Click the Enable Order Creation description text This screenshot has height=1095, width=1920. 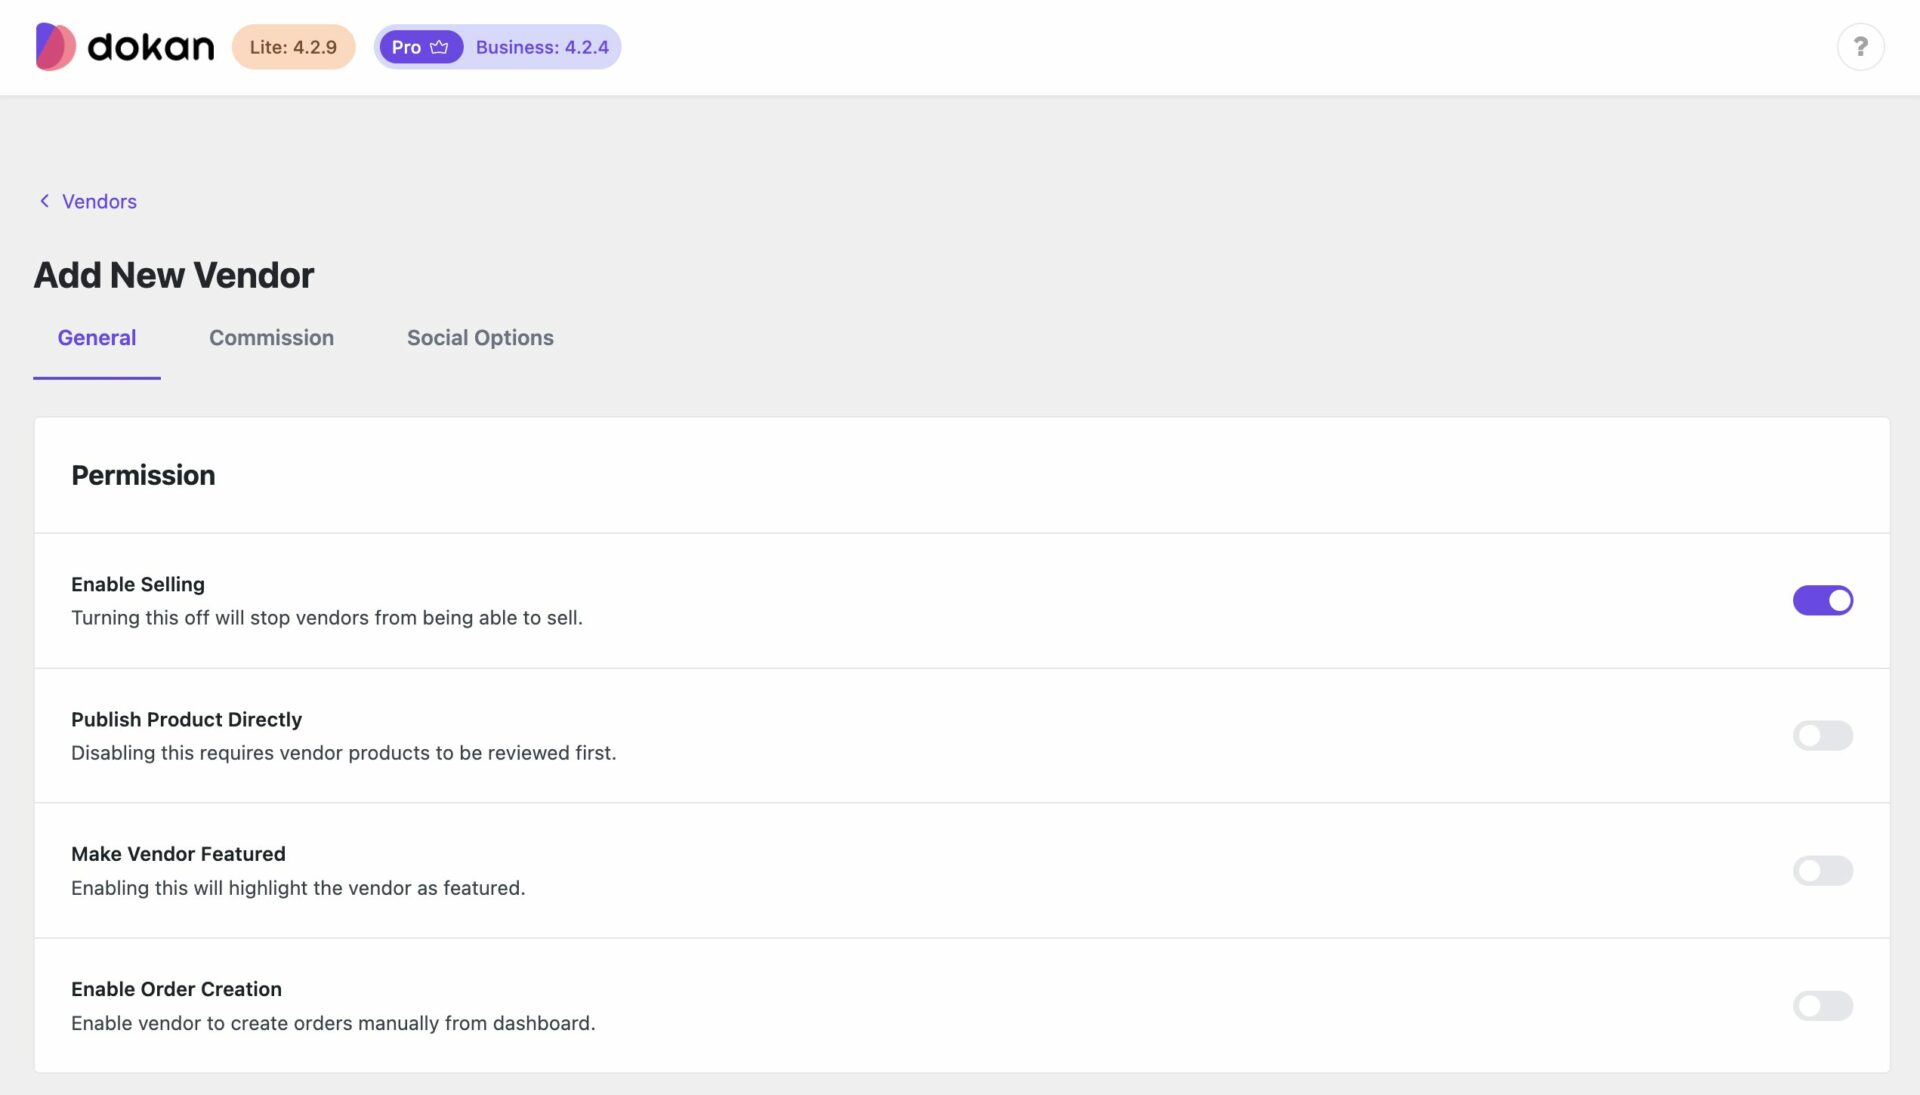click(333, 1023)
